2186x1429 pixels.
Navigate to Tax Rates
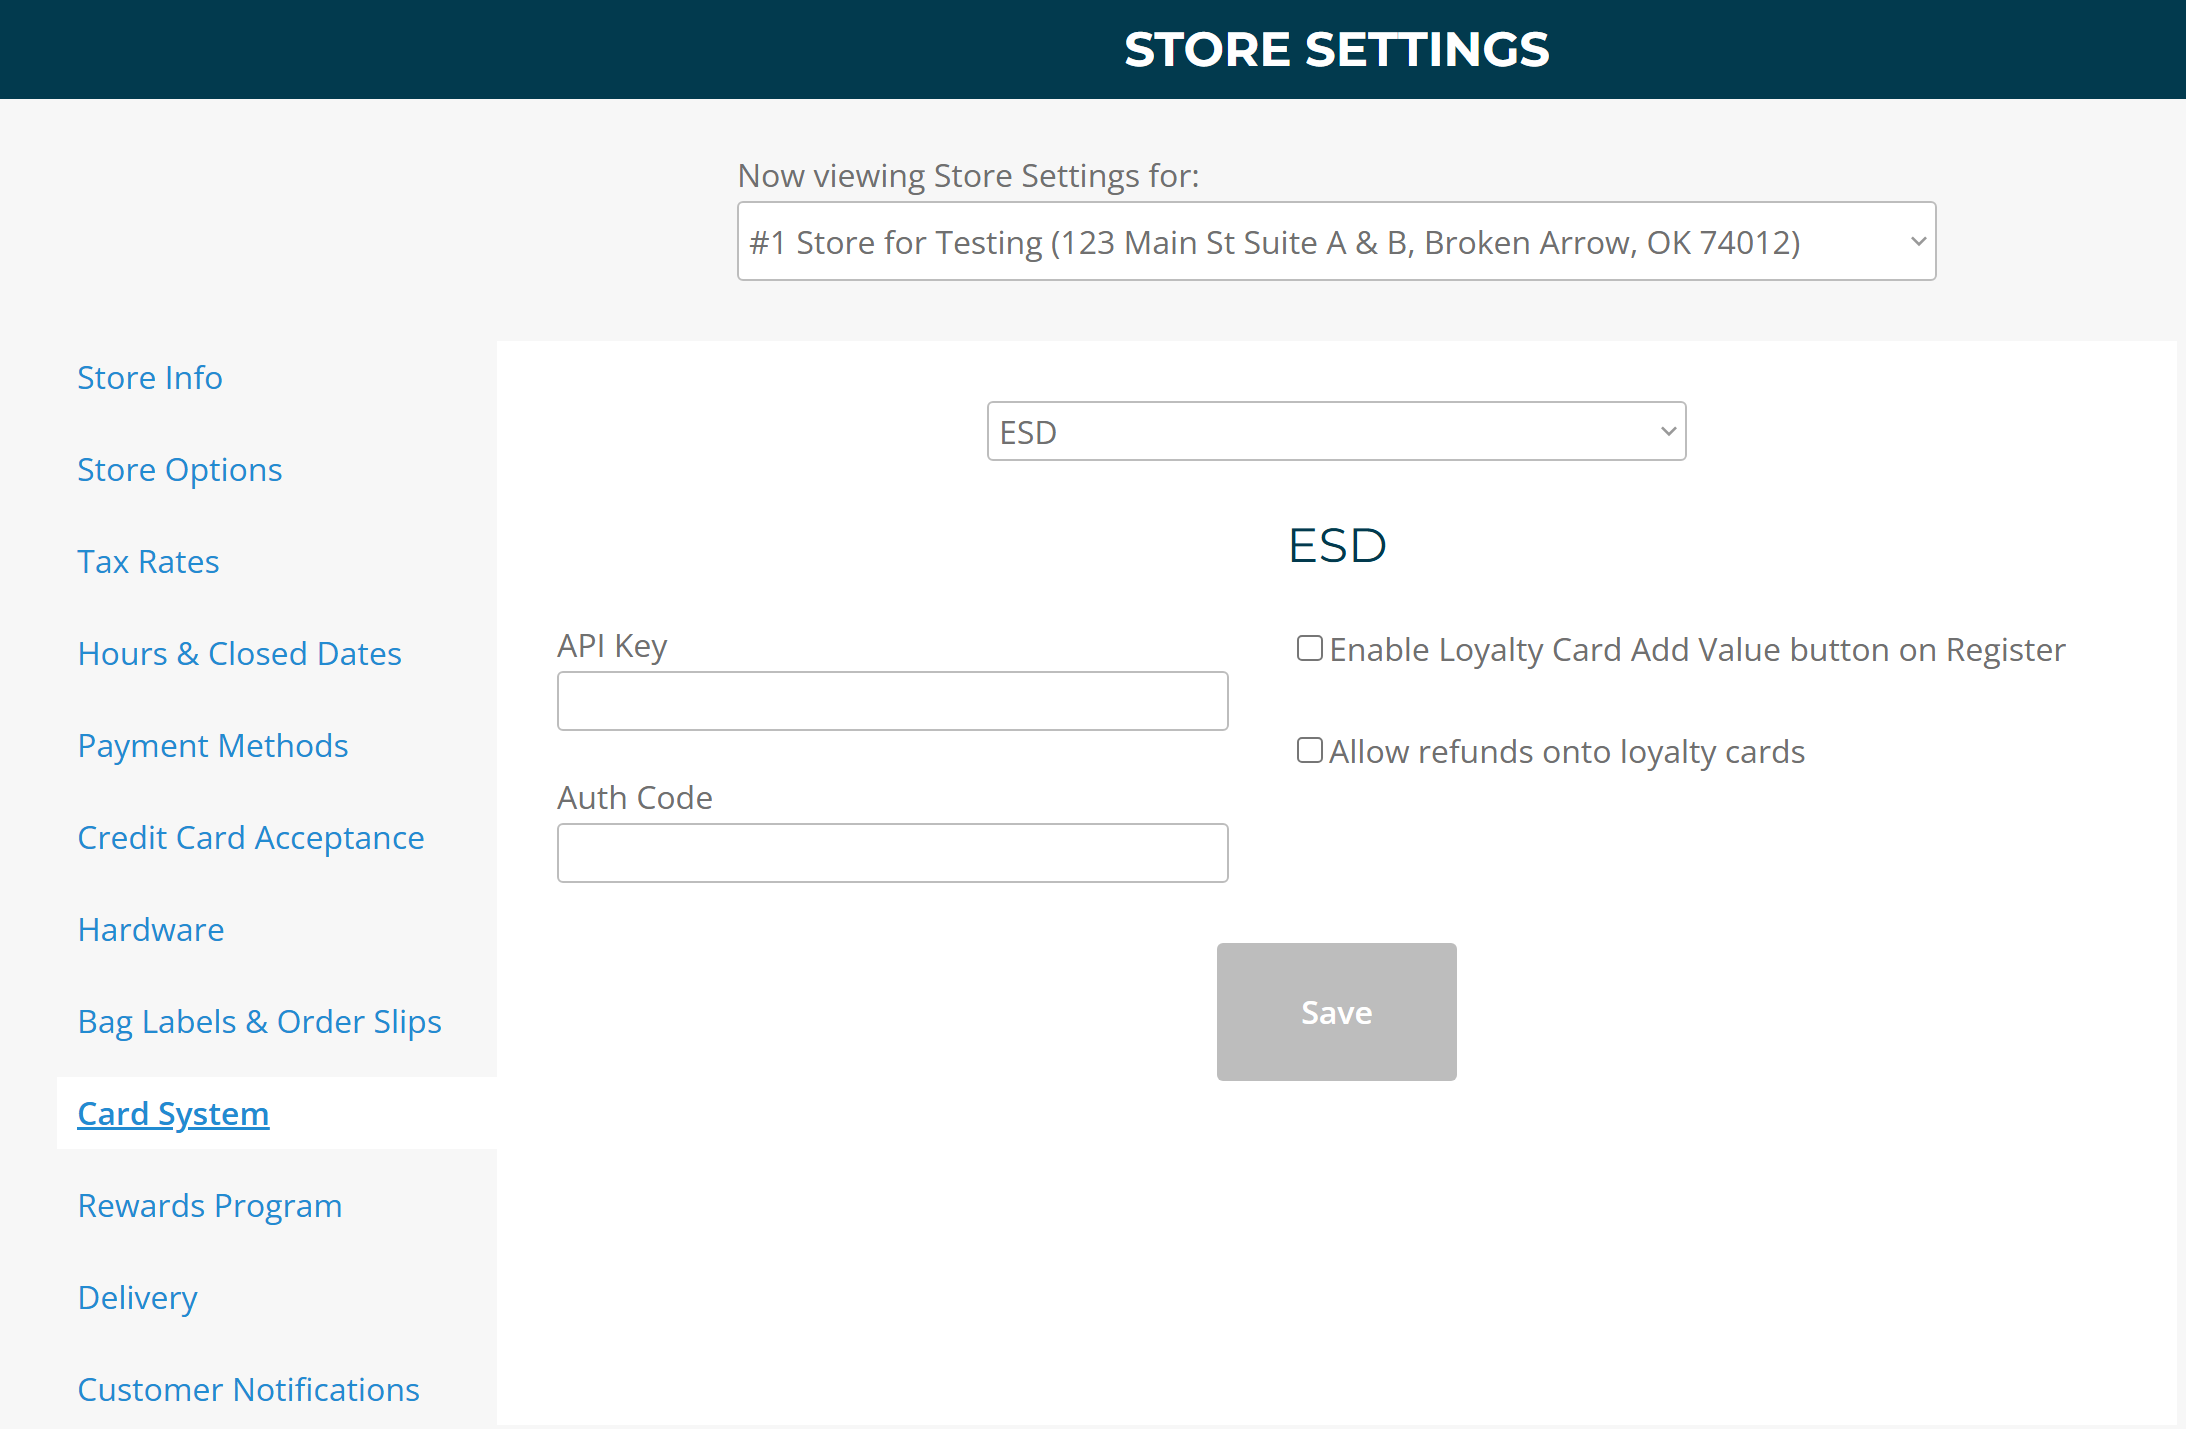[148, 562]
